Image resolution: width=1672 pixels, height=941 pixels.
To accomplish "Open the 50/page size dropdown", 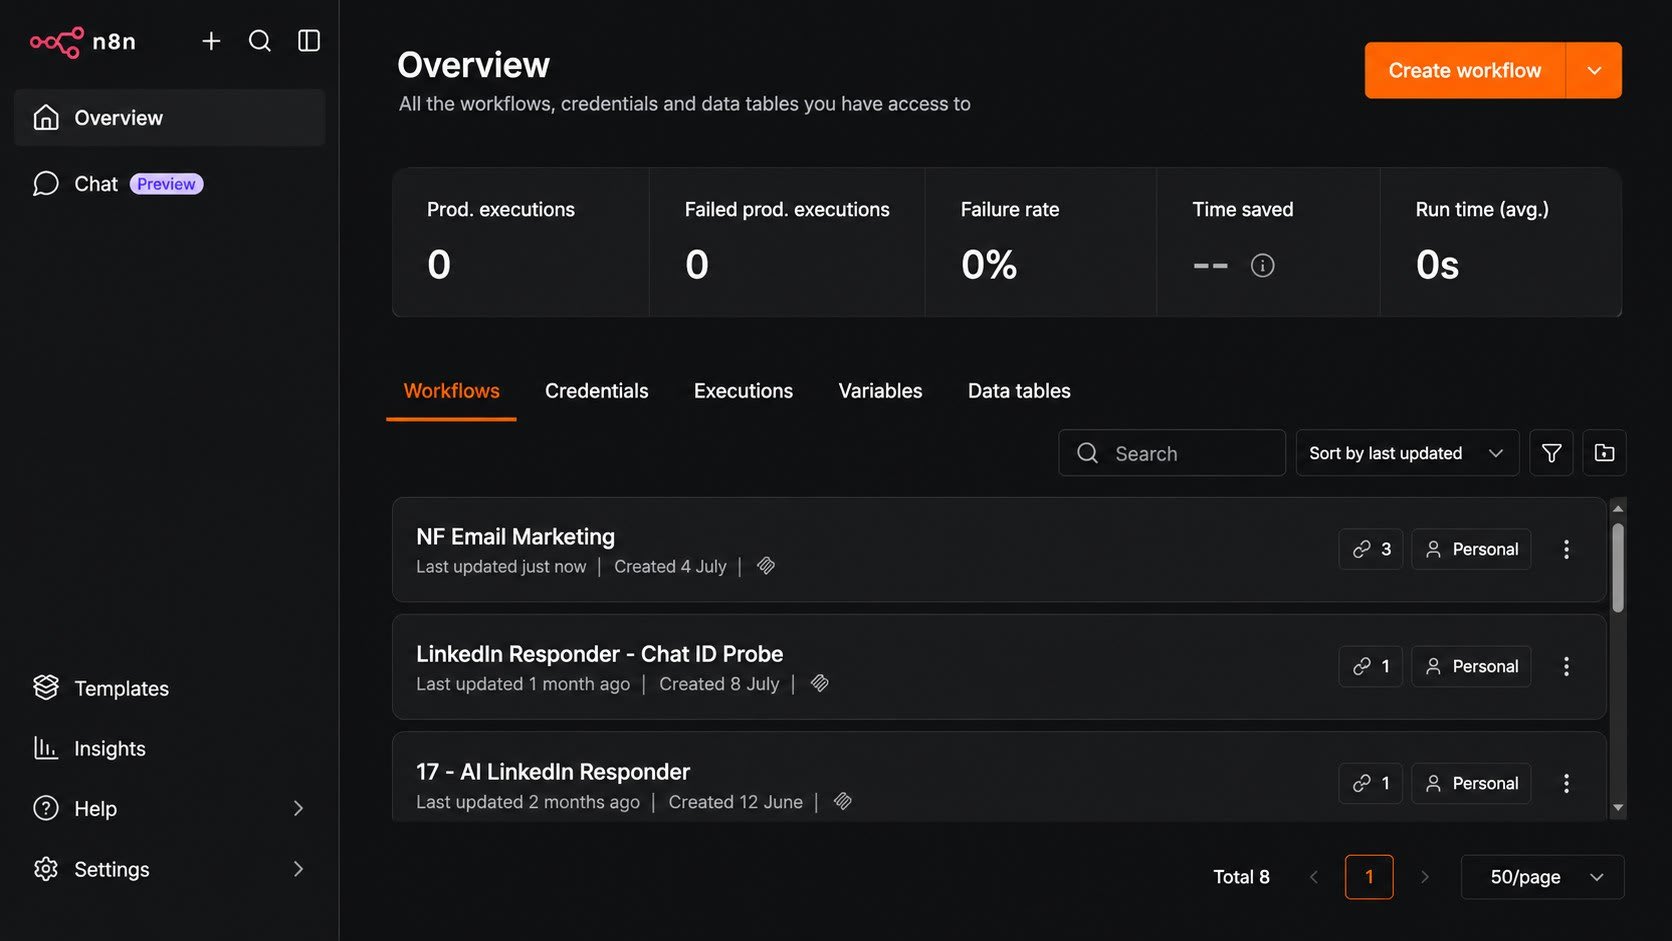I will coord(1542,877).
